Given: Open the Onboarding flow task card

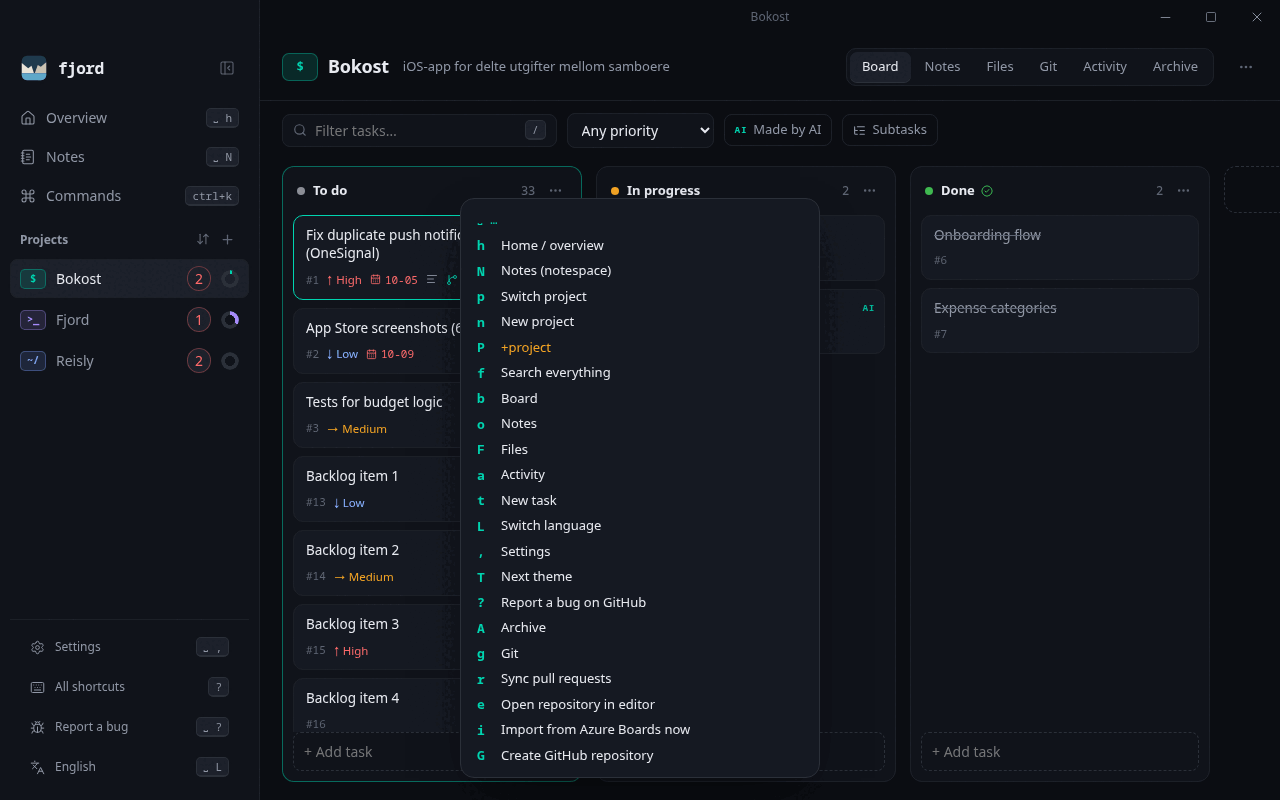Looking at the screenshot, I should (x=1060, y=247).
